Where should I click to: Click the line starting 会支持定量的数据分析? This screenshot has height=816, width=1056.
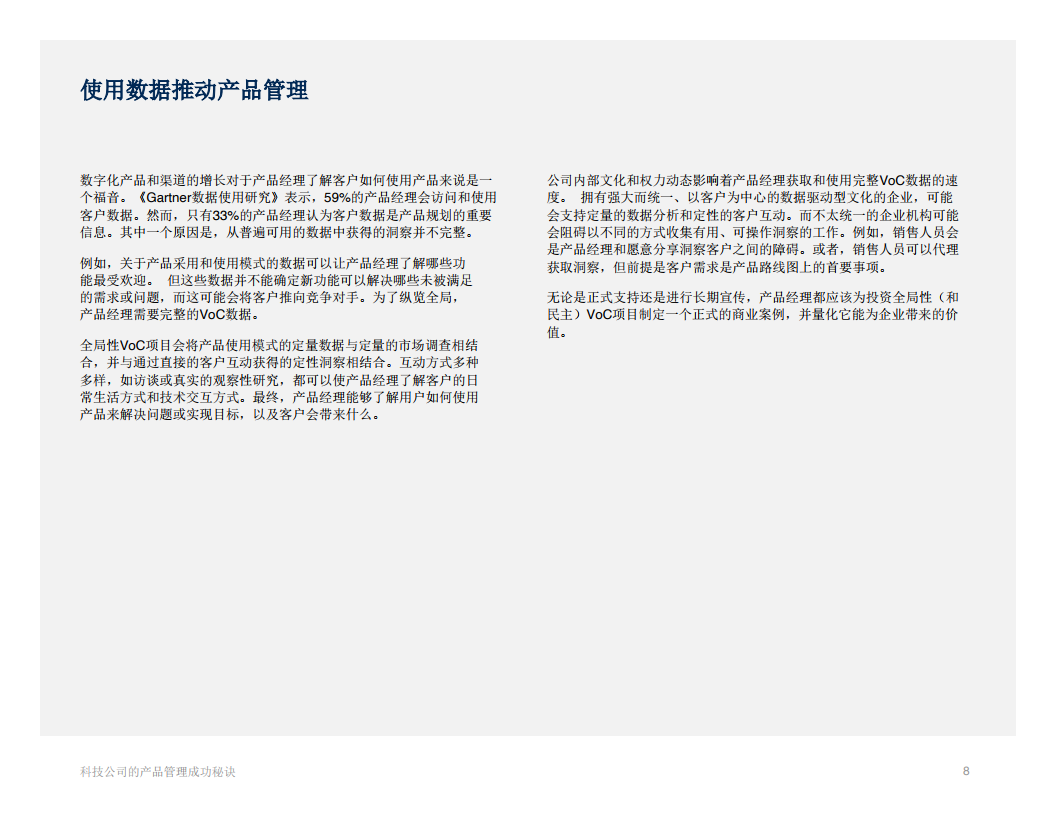click(752, 215)
